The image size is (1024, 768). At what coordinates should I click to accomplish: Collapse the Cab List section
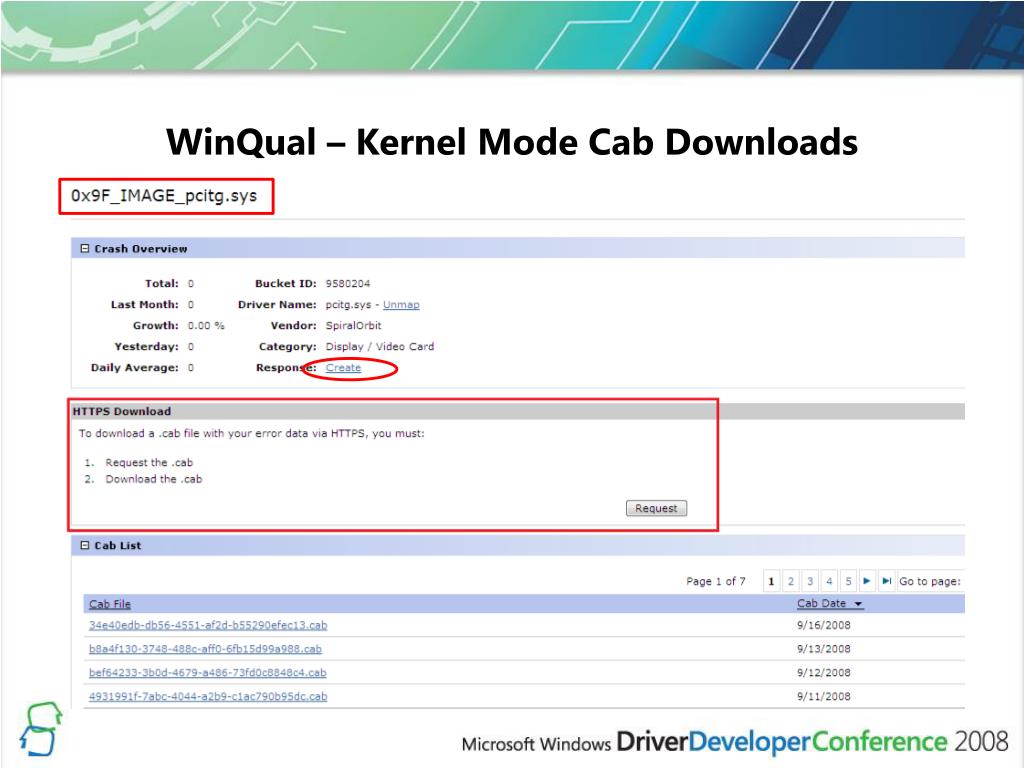pyautogui.click(x=84, y=545)
